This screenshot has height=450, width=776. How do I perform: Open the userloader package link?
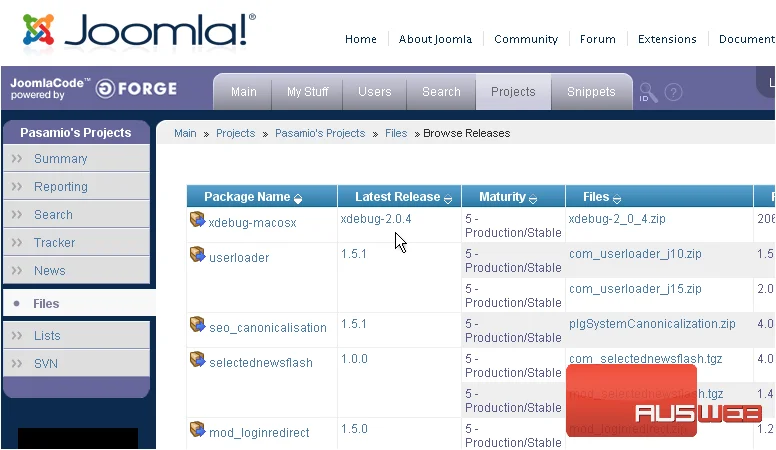coord(239,257)
